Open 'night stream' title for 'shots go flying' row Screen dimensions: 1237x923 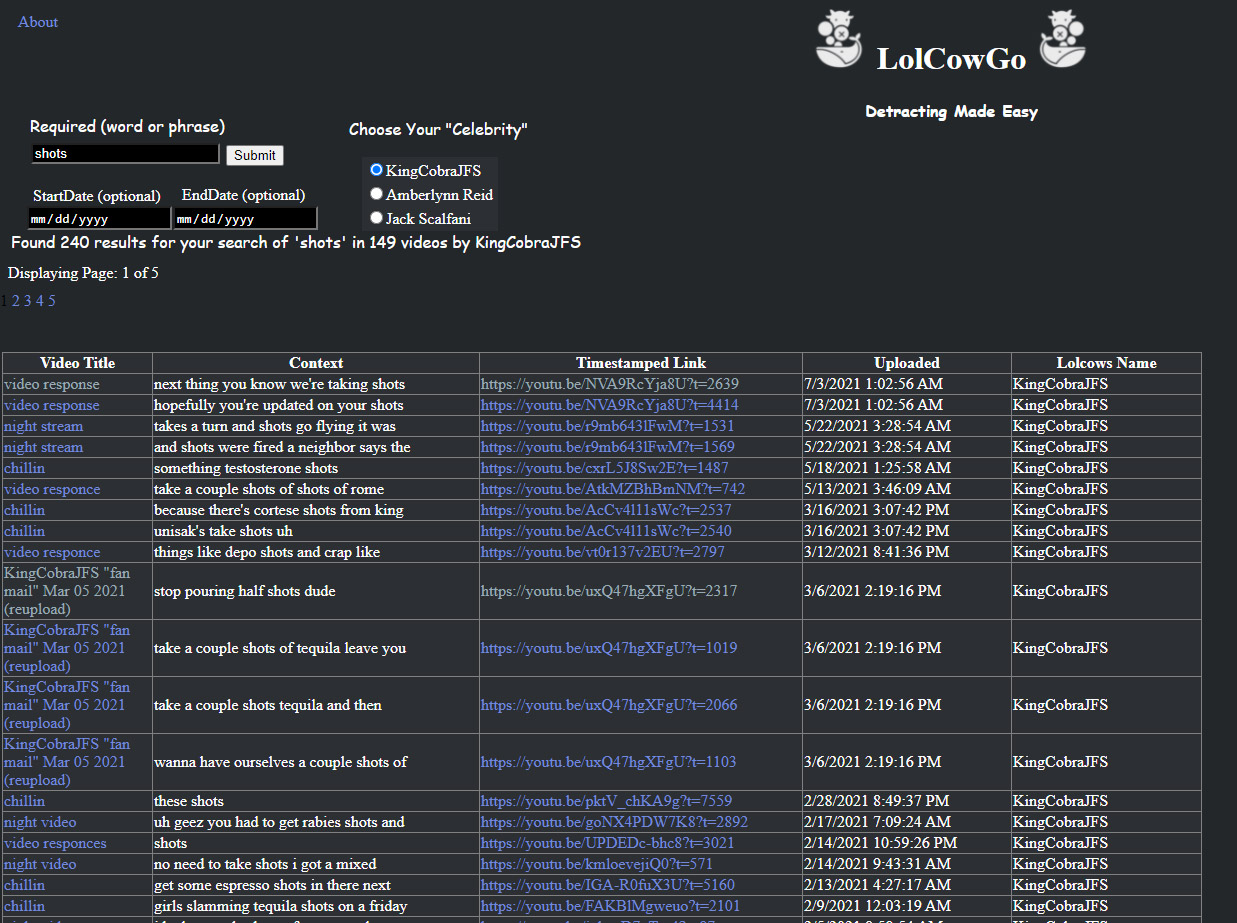pyautogui.click(x=44, y=426)
